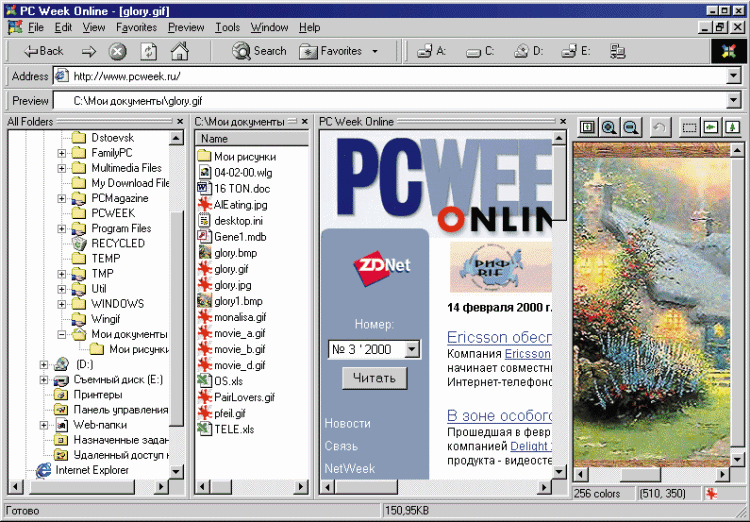
Task: Click the web page vertical scrollbar thumb
Action: pyautogui.click(x=559, y=182)
